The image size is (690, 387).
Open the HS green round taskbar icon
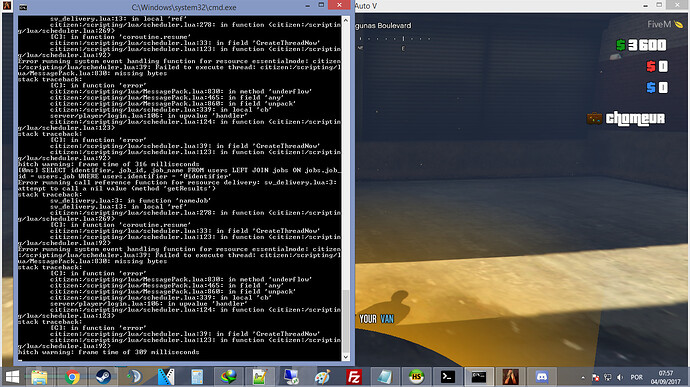416,377
